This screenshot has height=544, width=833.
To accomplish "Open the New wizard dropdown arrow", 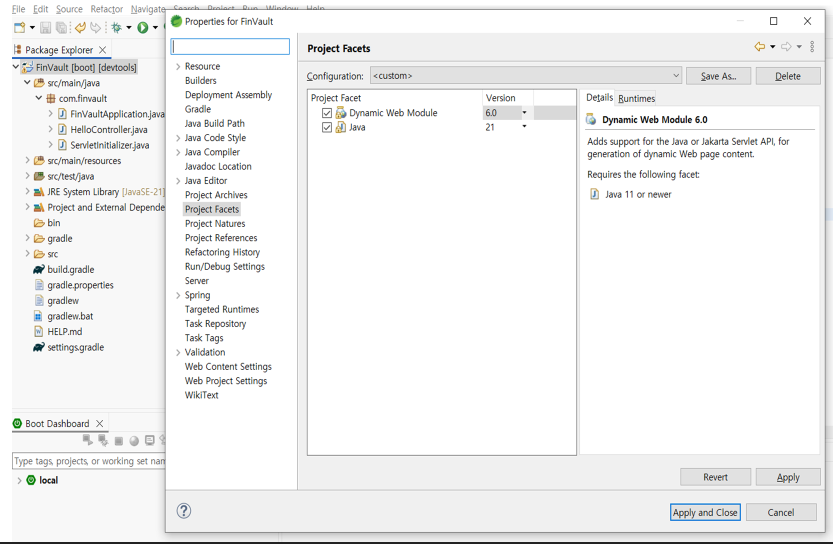I will point(32,28).
